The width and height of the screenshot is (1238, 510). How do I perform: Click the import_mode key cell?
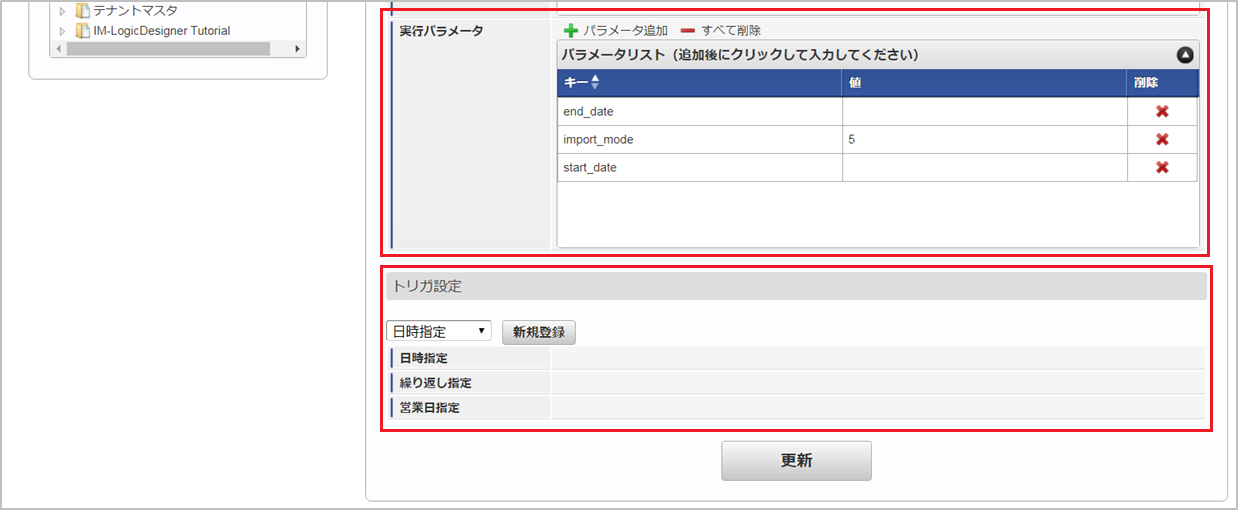pos(700,139)
